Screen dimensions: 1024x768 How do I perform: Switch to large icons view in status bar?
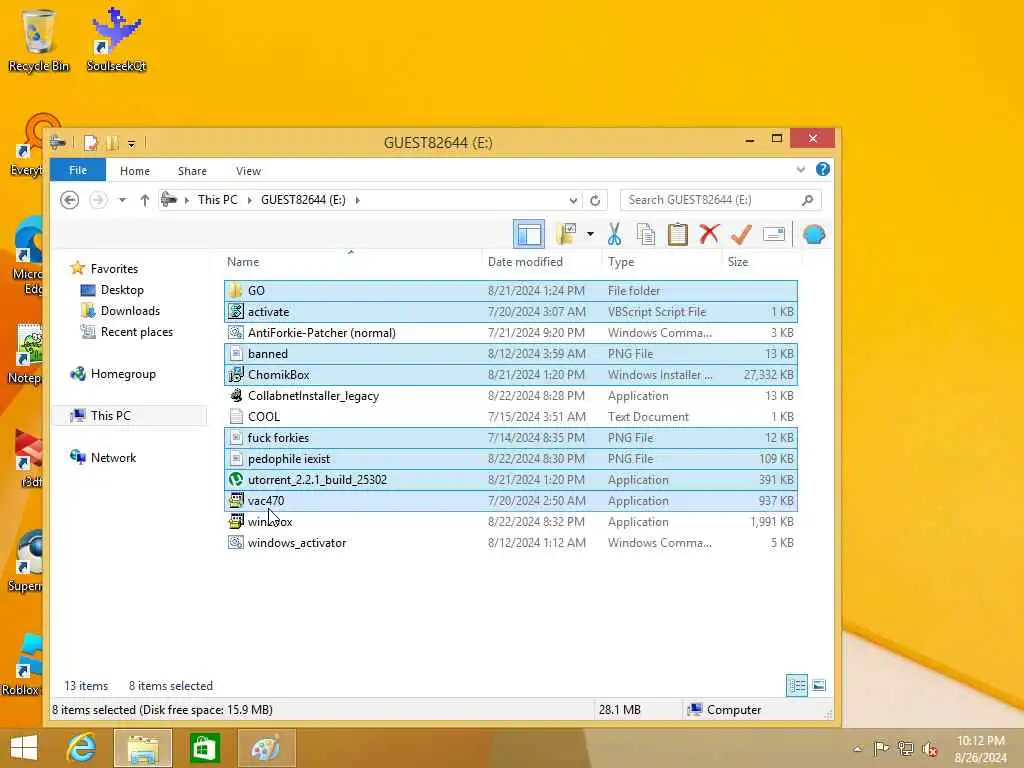coord(818,685)
